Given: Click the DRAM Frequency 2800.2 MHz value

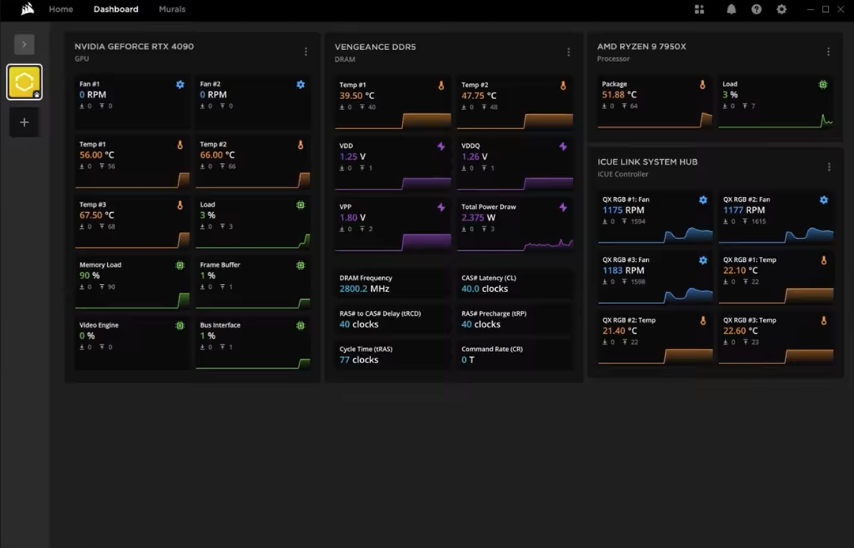Looking at the screenshot, I should tap(364, 289).
